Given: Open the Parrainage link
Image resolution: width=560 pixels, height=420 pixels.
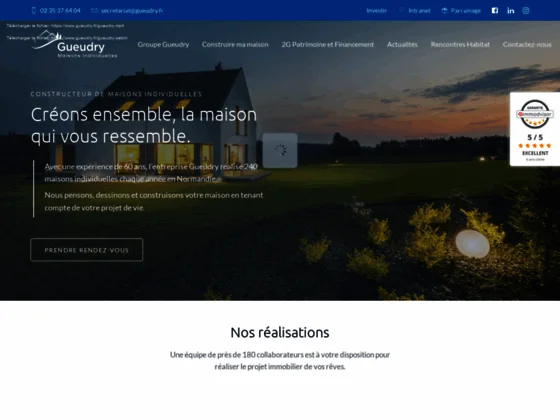Looking at the screenshot, I should click(x=466, y=10).
